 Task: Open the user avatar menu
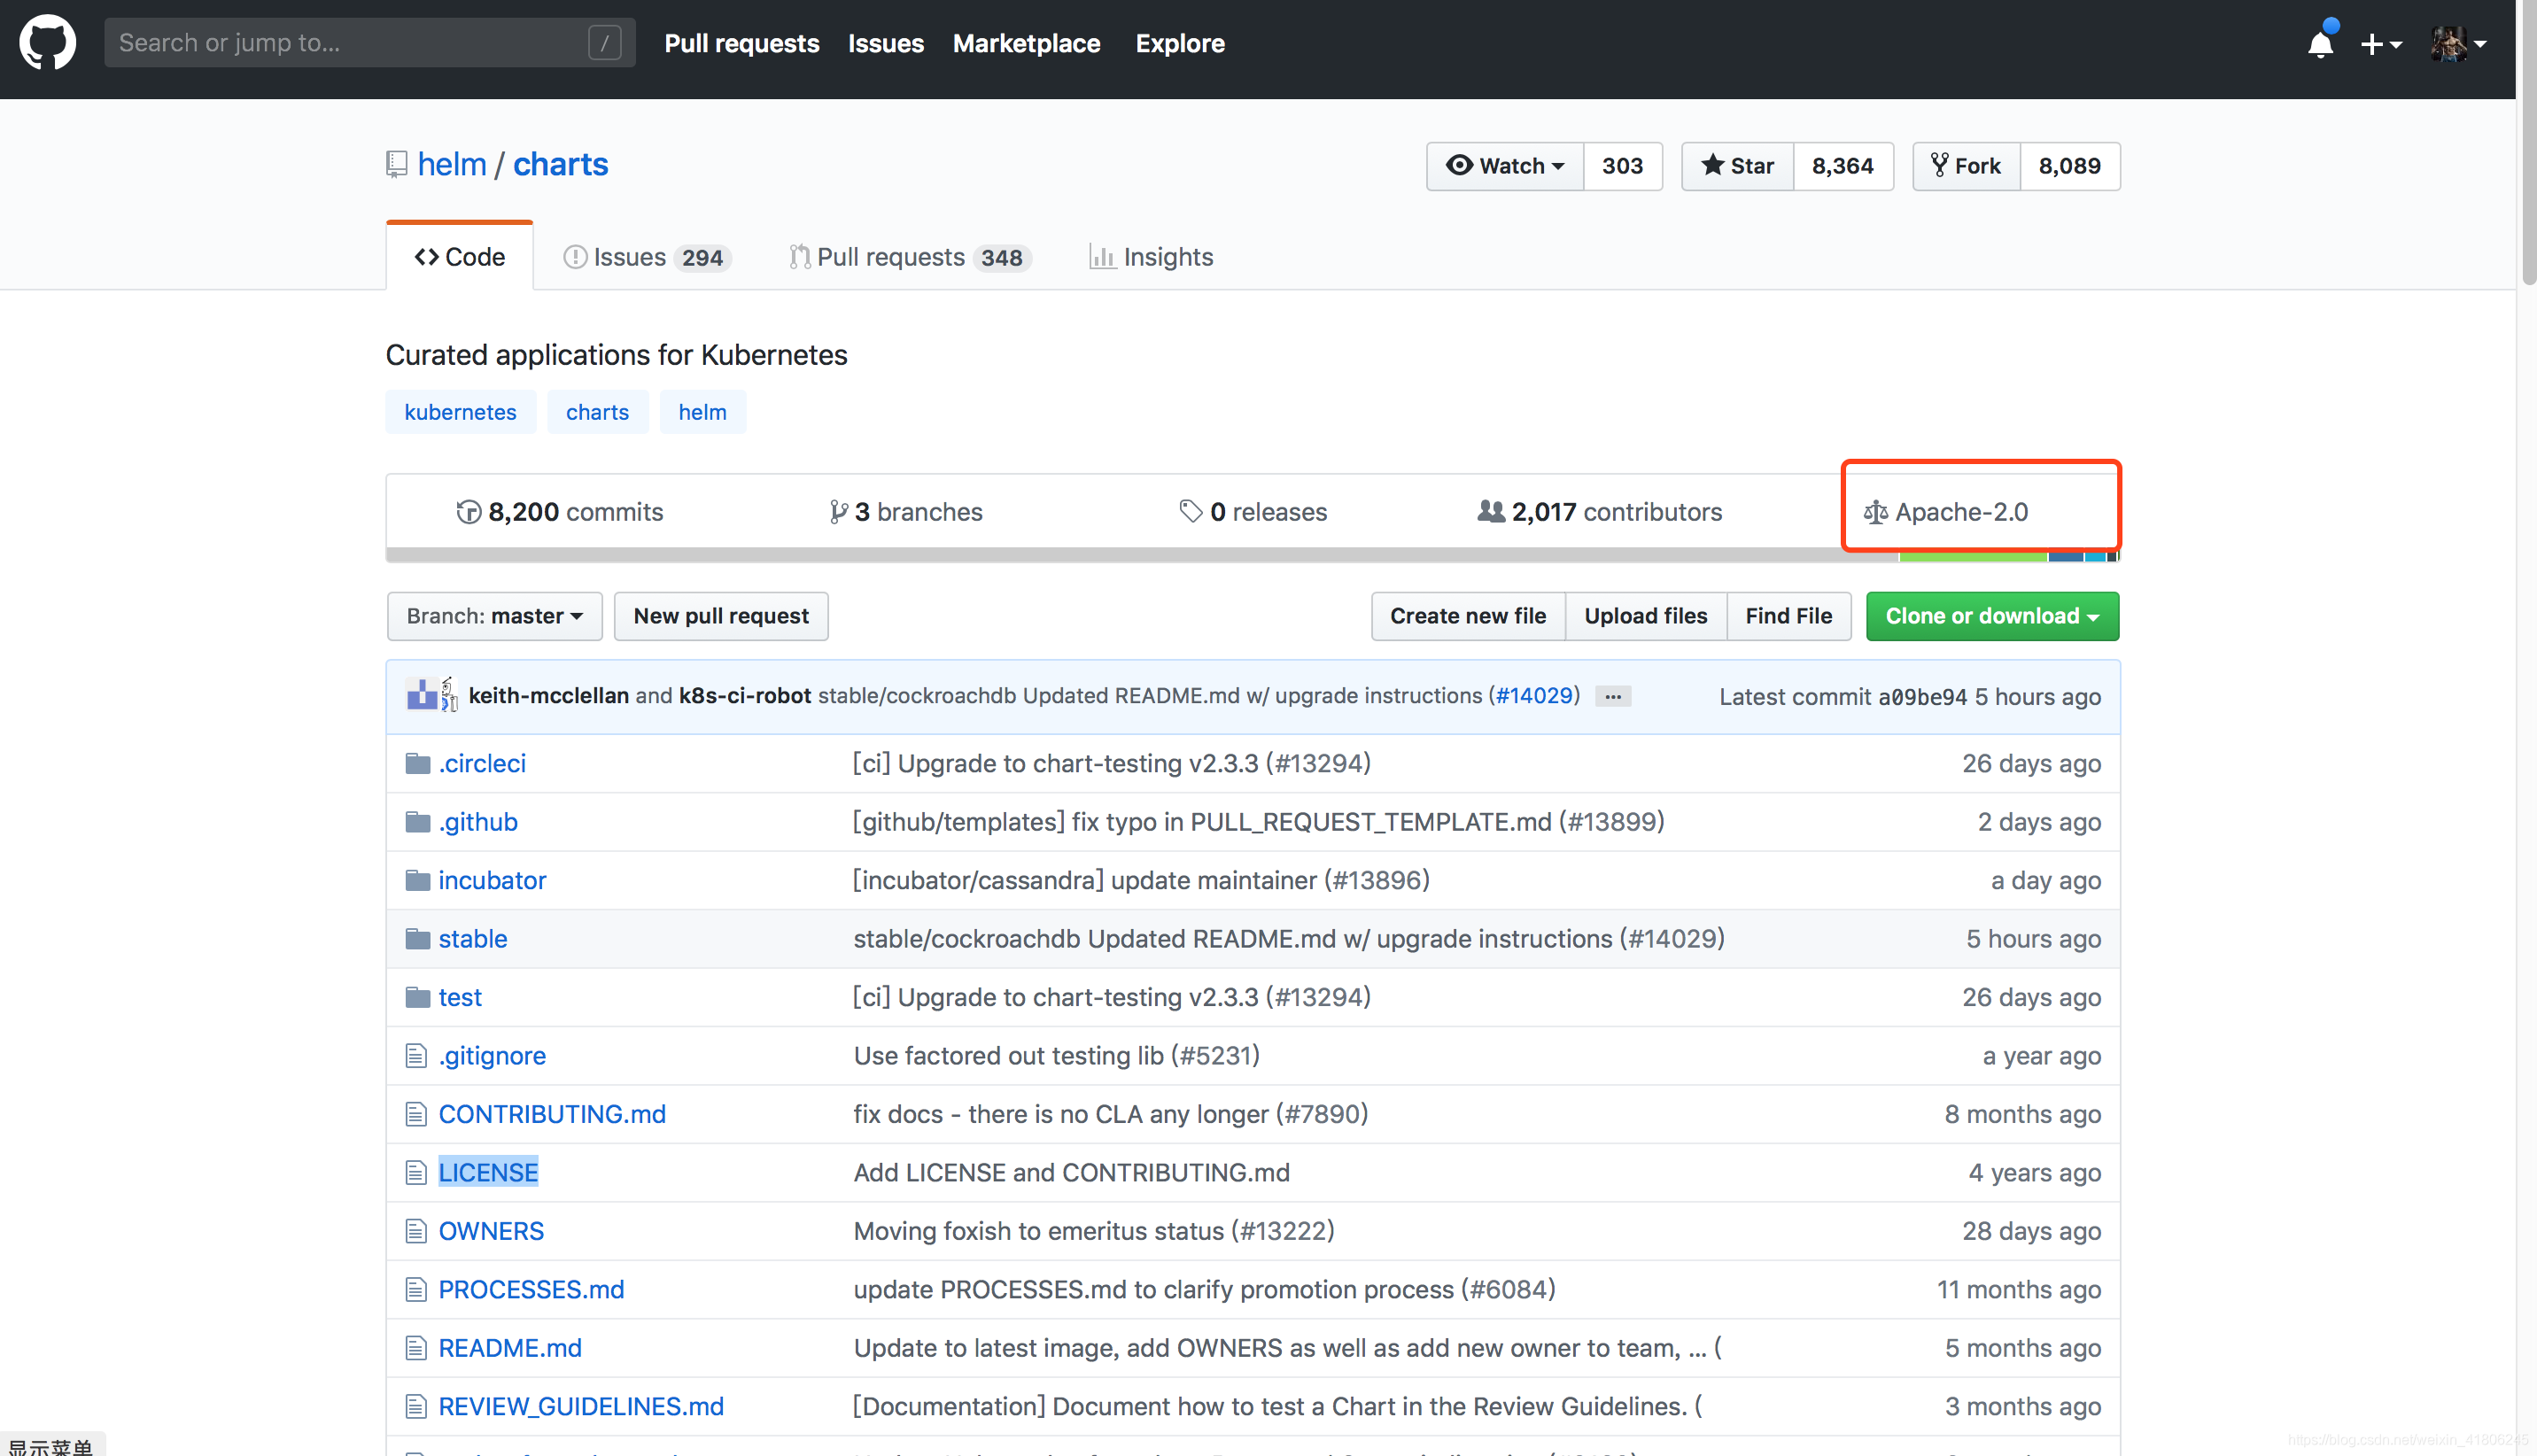2459,44
